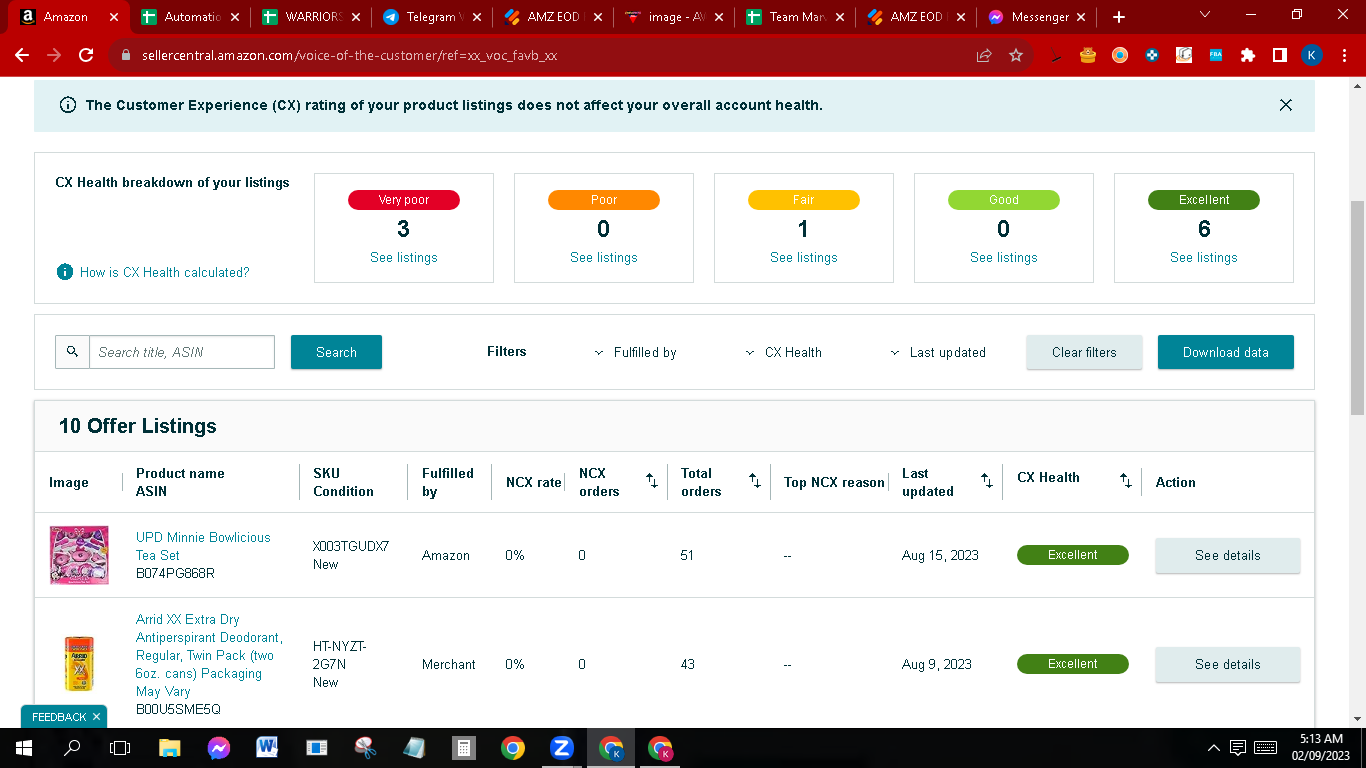
Task: Open How is CX Health calculated link
Action: coord(165,272)
